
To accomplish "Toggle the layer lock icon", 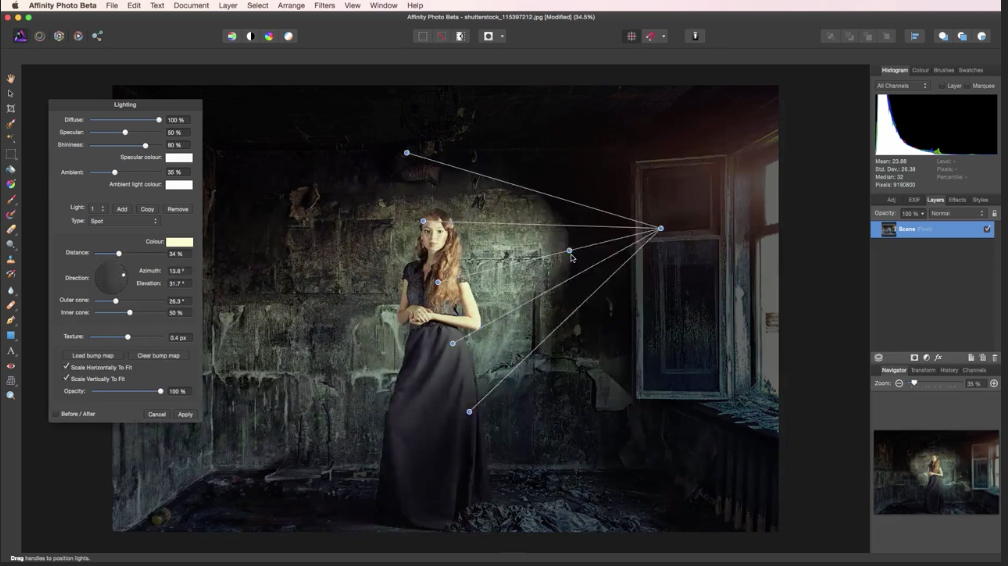I will tap(994, 213).
